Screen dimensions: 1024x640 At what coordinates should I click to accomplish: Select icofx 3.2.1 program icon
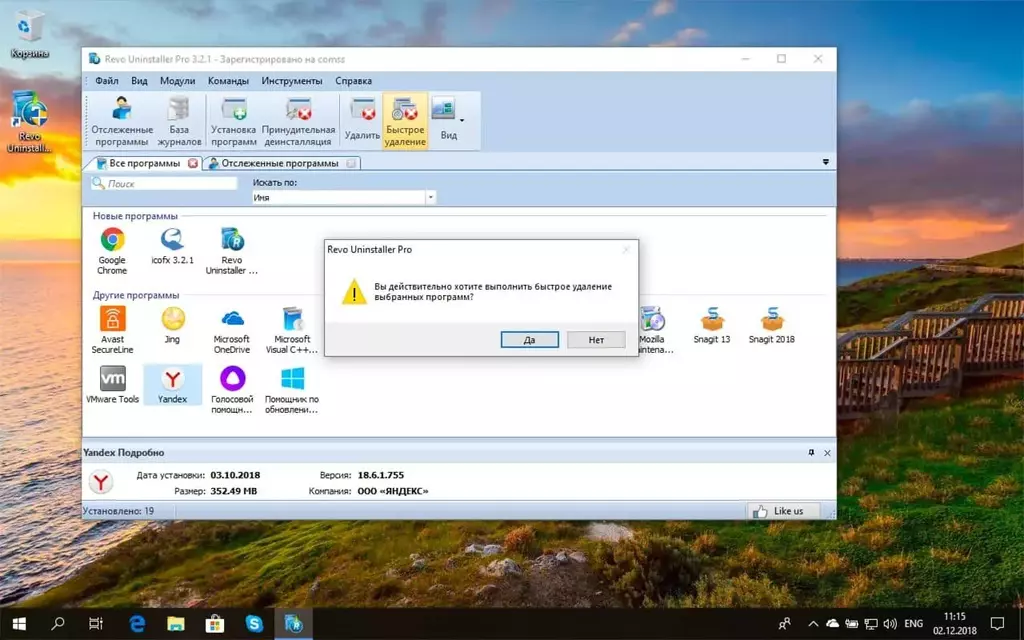coord(172,246)
